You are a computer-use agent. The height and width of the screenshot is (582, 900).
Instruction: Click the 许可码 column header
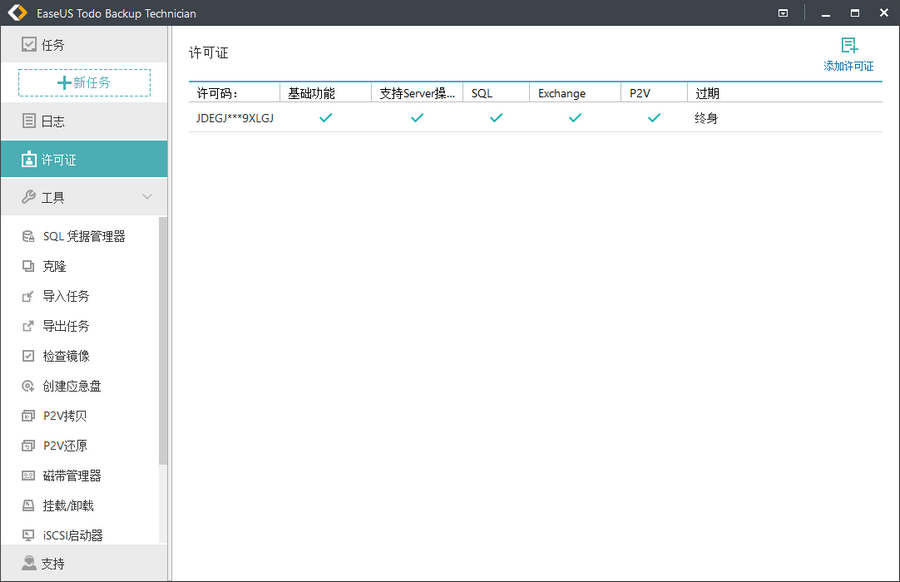(x=234, y=93)
